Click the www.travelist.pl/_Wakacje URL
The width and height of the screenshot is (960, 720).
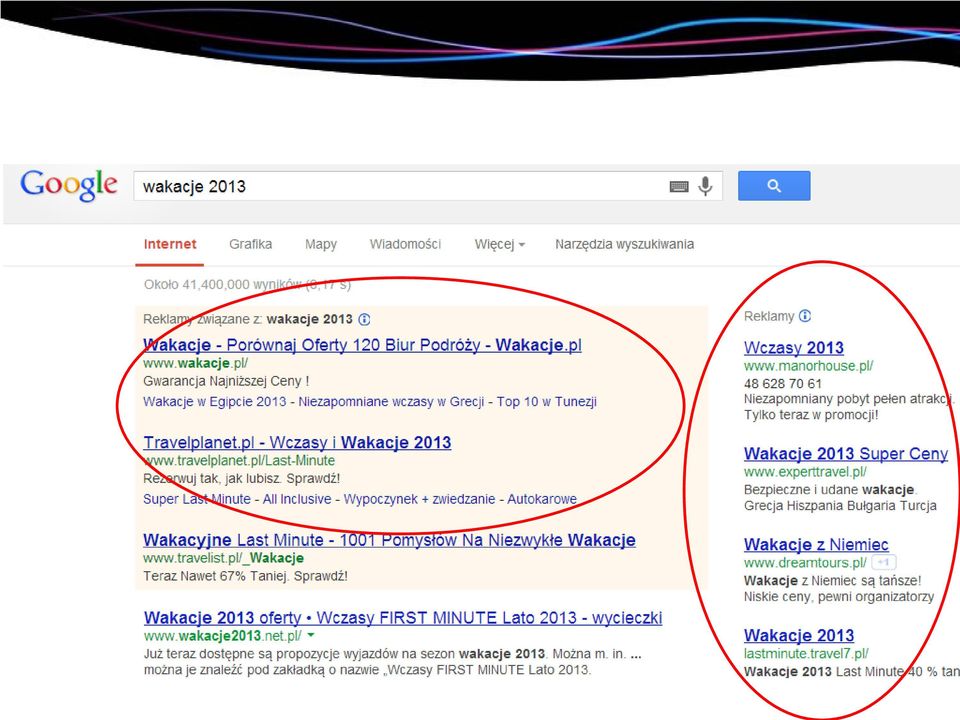(223, 558)
